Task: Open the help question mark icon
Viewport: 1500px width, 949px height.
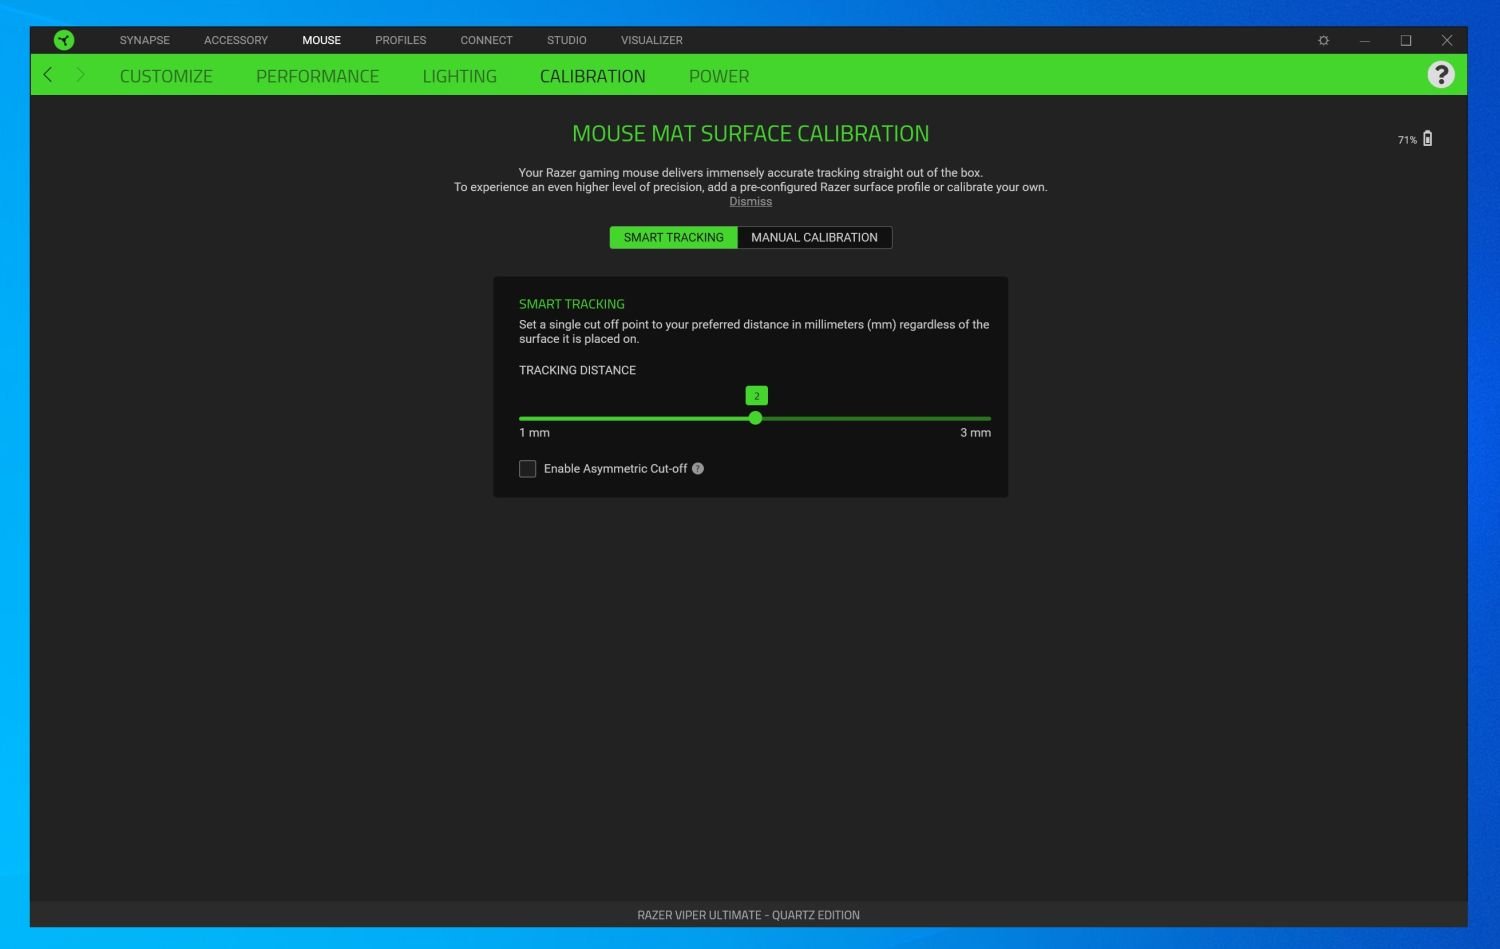Action: click(x=1441, y=75)
